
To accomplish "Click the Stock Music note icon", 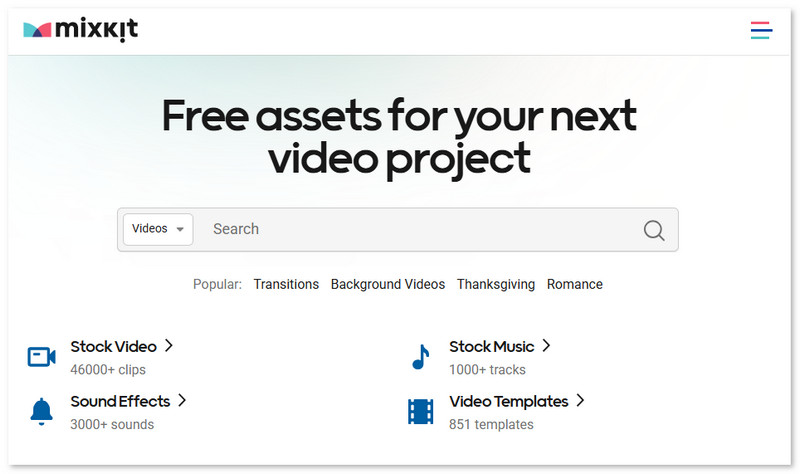I will (420, 356).
